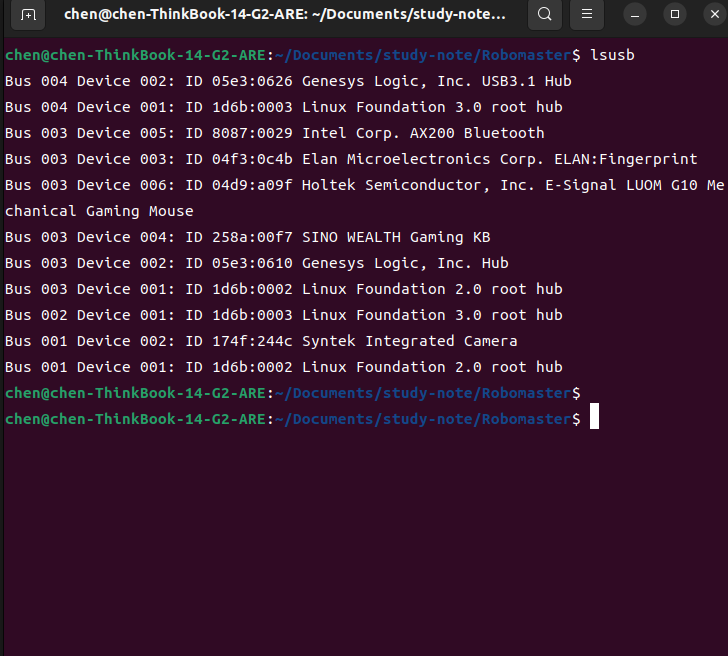The image size is (728, 656).
Task: Open a new terminal tab
Action: 28,15
